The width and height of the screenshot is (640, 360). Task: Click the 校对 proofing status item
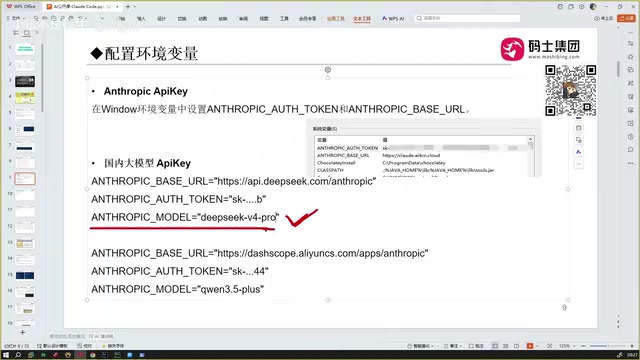[x=85, y=346]
